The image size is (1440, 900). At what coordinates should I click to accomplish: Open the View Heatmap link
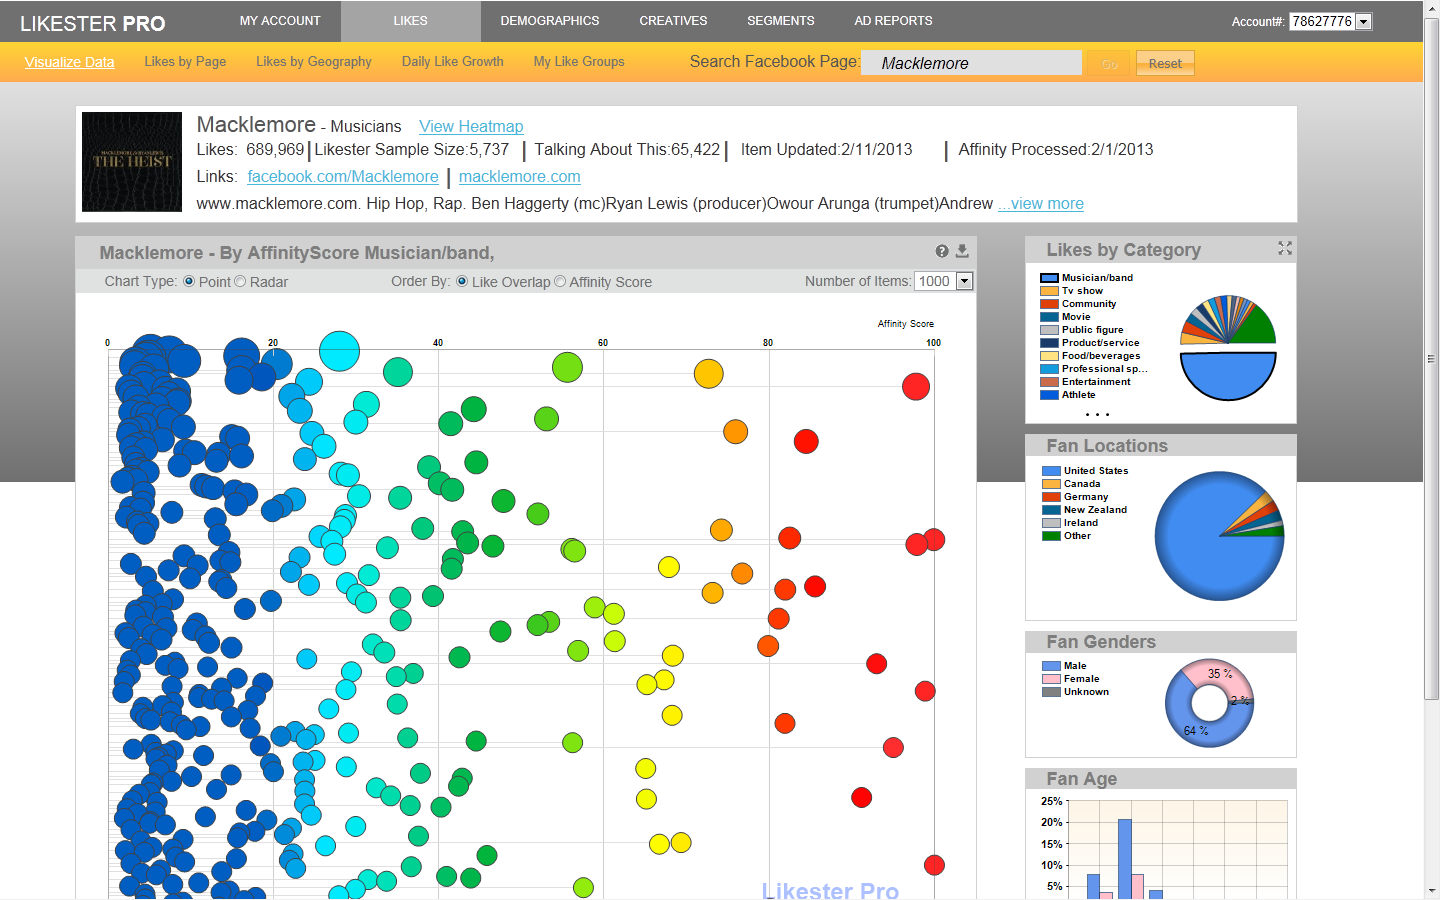click(x=471, y=126)
